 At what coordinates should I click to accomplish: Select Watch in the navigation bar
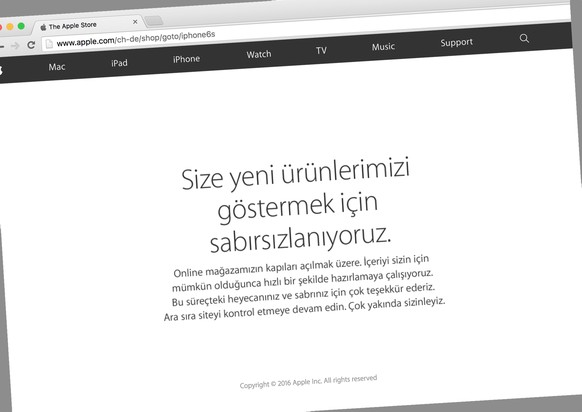pos(259,55)
